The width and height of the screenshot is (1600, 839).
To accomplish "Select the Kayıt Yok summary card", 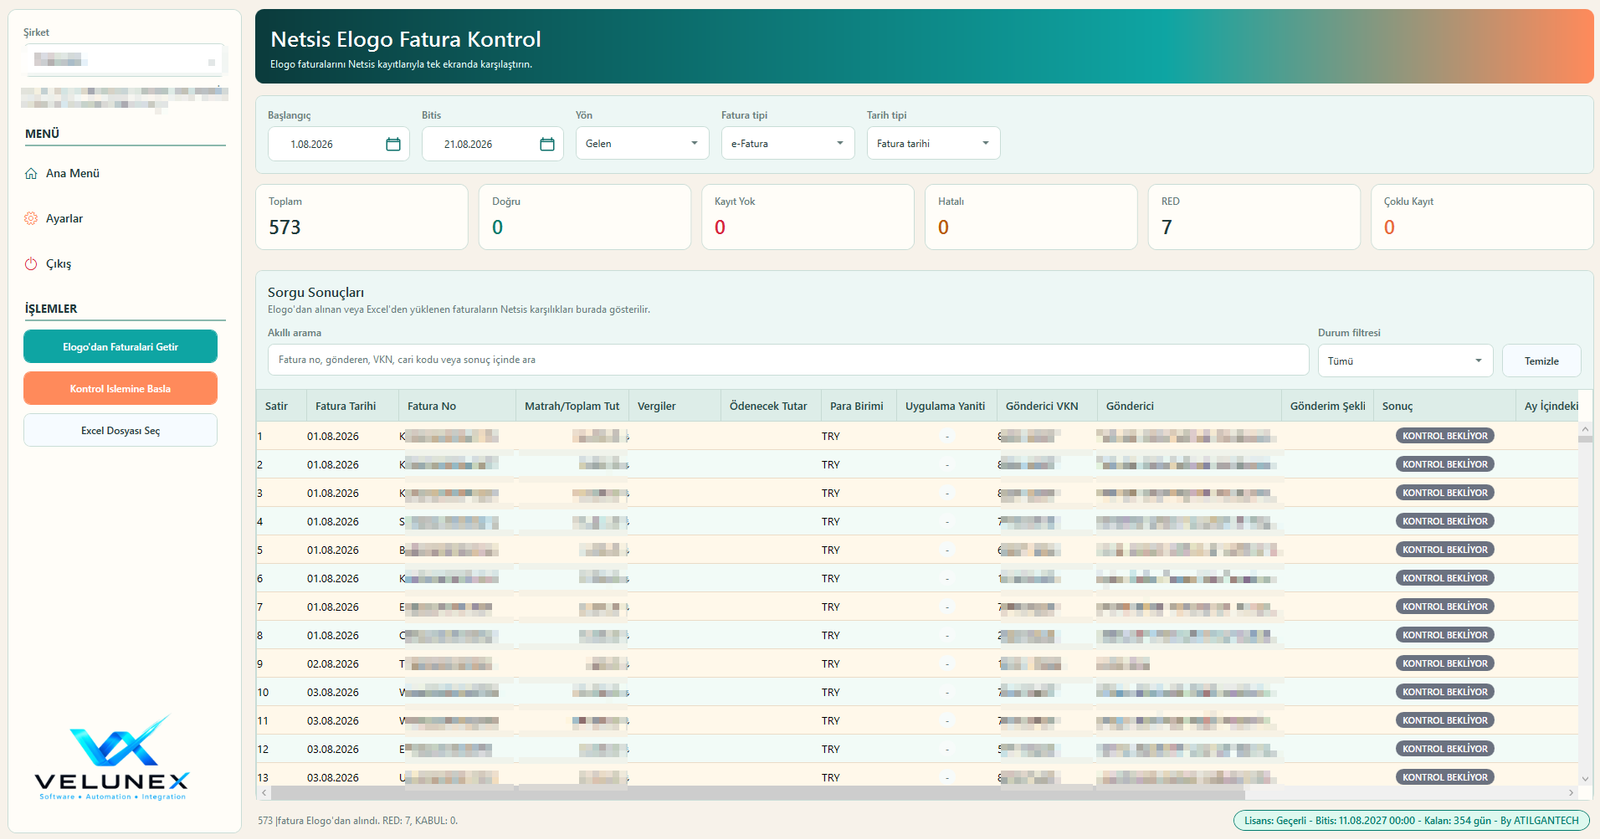I will pos(808,217).
